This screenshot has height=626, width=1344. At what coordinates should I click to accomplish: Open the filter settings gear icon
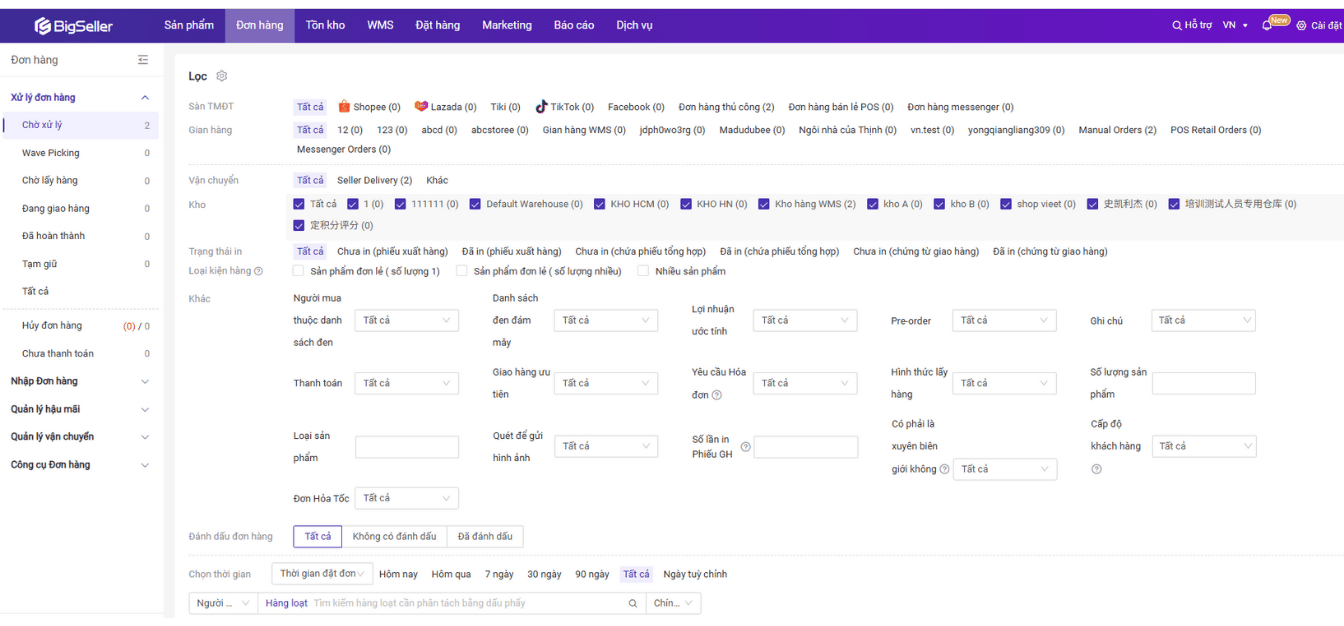[222, 76]
